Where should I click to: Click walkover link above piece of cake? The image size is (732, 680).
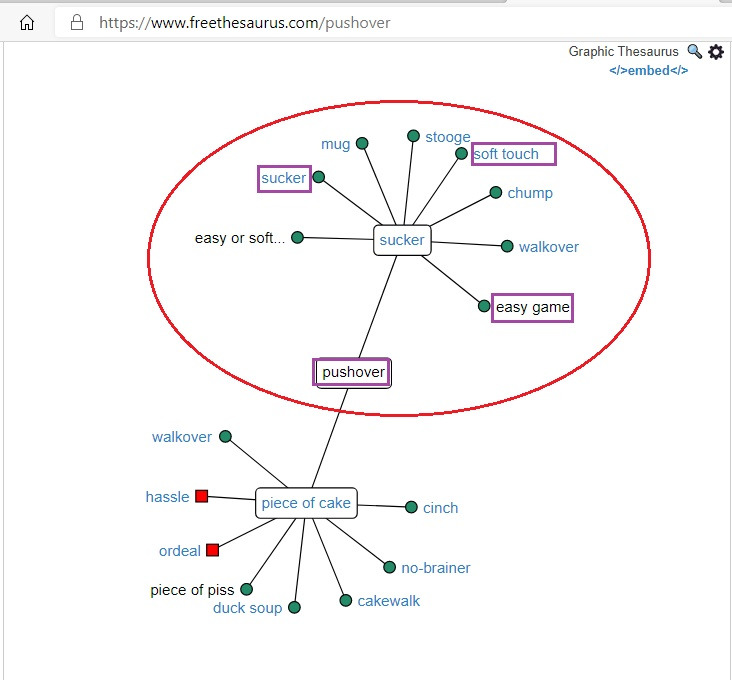[x=182, y=437]
